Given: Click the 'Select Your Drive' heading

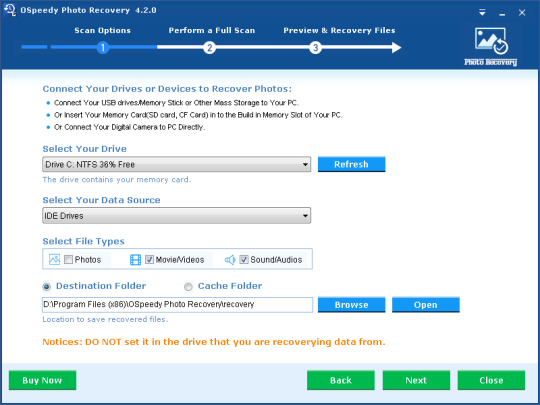Looking at the screenshot, I should pos(84,149).
